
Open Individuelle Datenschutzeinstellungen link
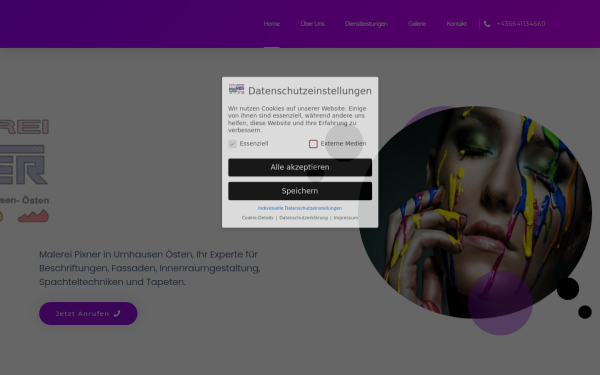300,208
